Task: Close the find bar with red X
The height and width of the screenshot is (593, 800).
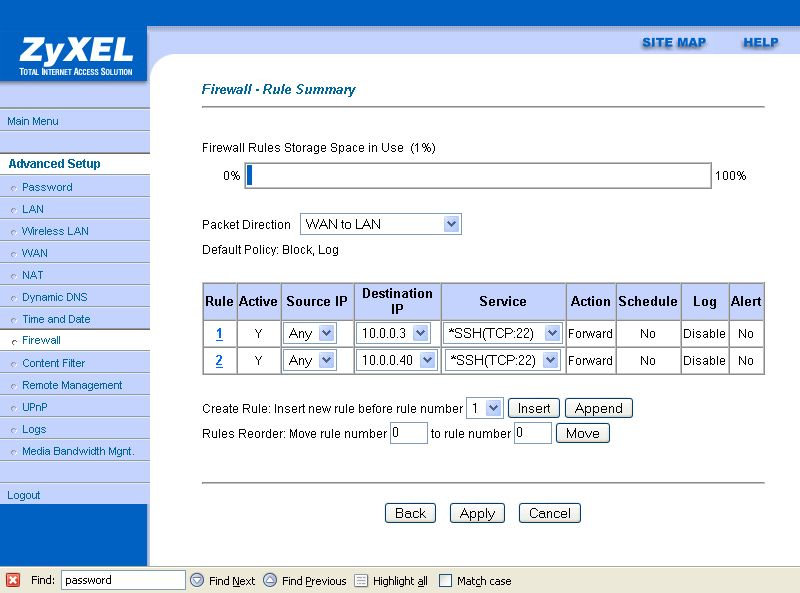Action: pos(12,580)
